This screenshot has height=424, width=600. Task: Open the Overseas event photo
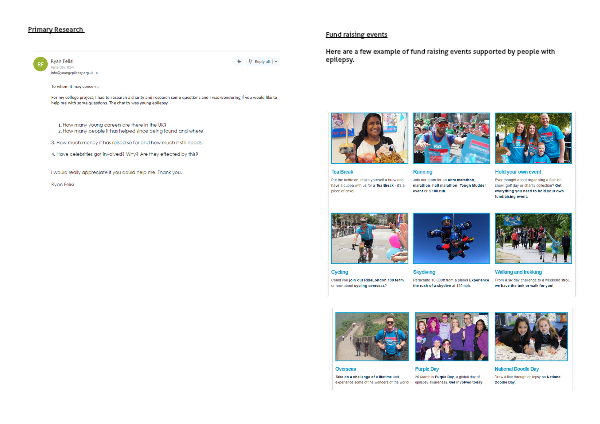pos(371,336)
